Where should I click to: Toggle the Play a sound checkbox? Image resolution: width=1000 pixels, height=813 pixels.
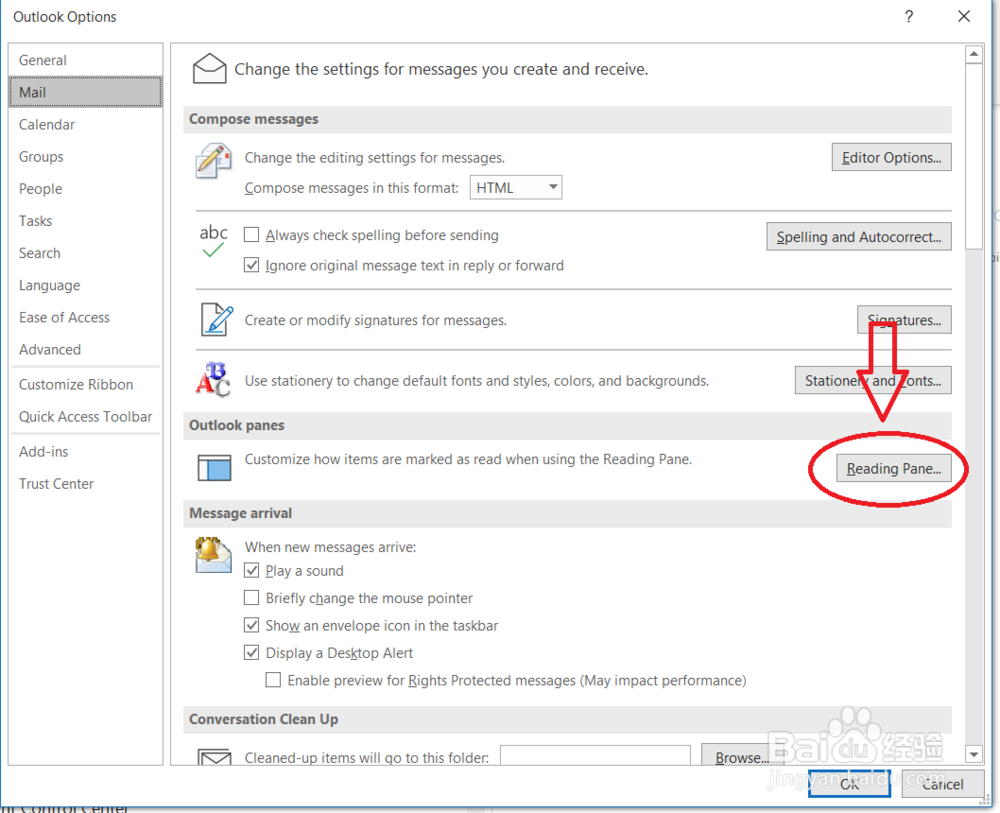[x=252, y=570]
